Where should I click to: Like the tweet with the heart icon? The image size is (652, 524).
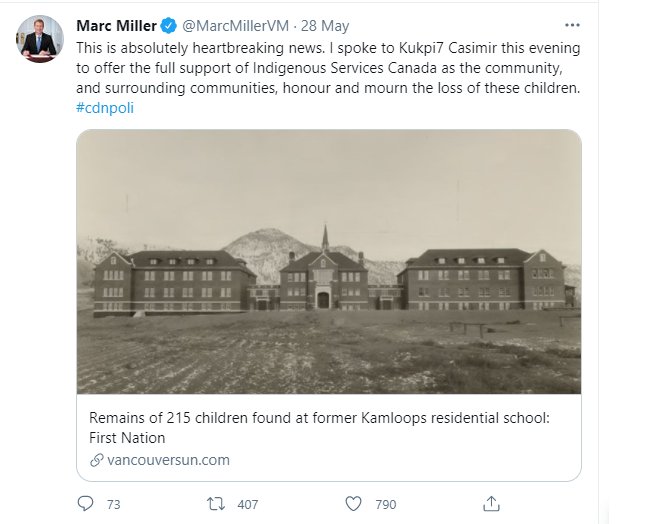point(353,504)
